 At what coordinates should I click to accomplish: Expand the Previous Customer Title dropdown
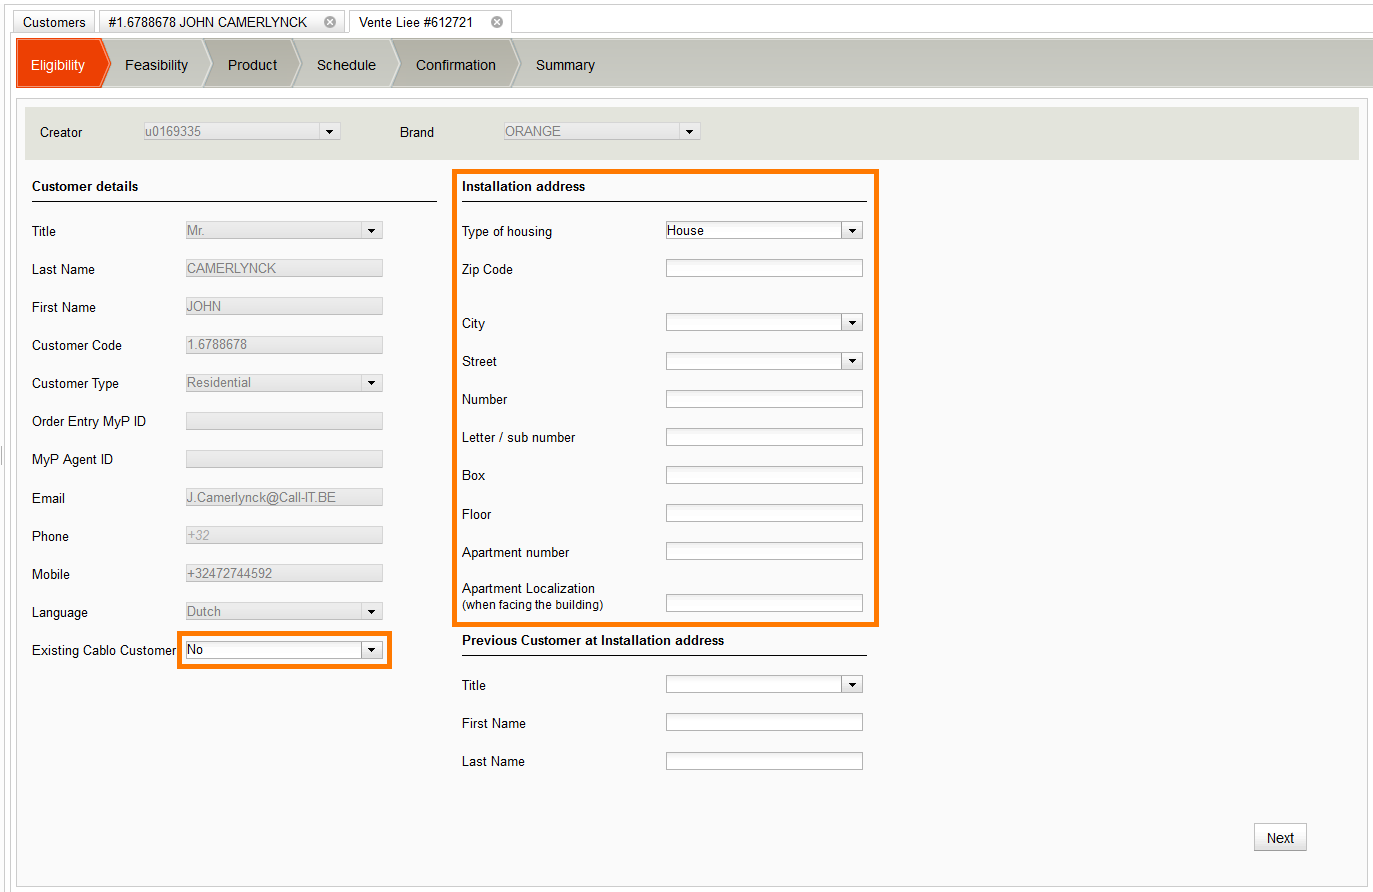coord(852,685)
